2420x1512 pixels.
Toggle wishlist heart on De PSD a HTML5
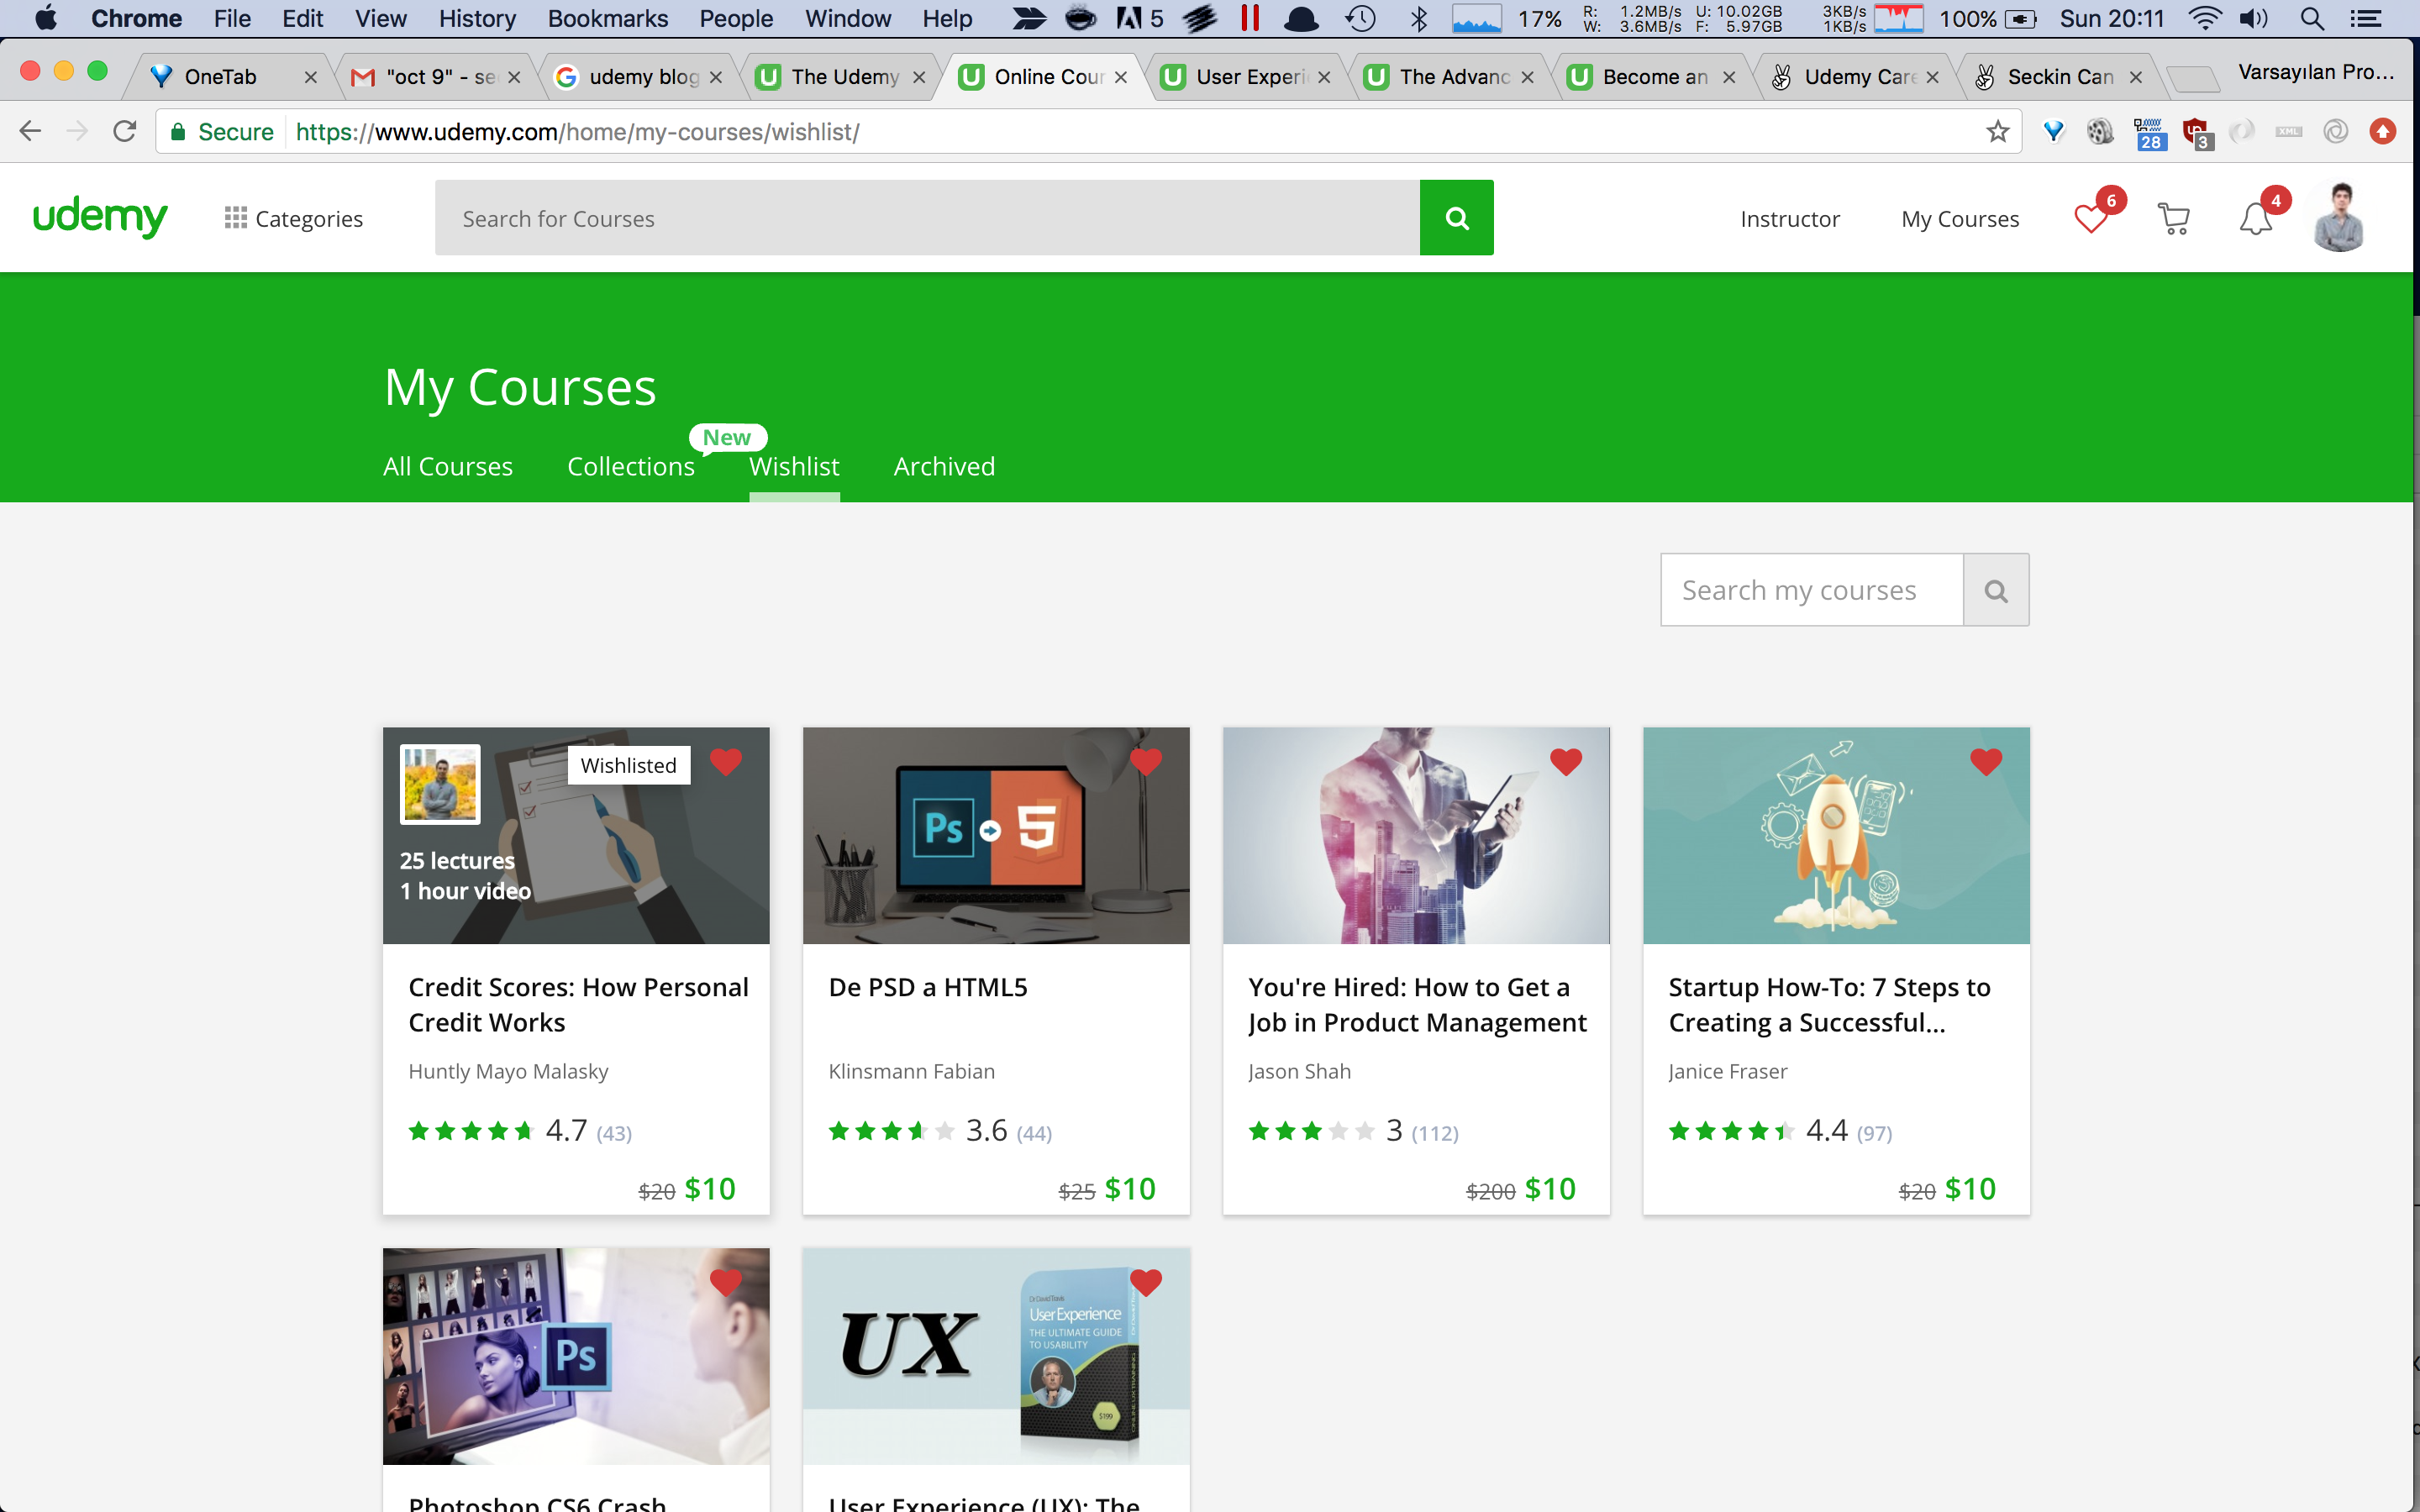[1146, 762]
